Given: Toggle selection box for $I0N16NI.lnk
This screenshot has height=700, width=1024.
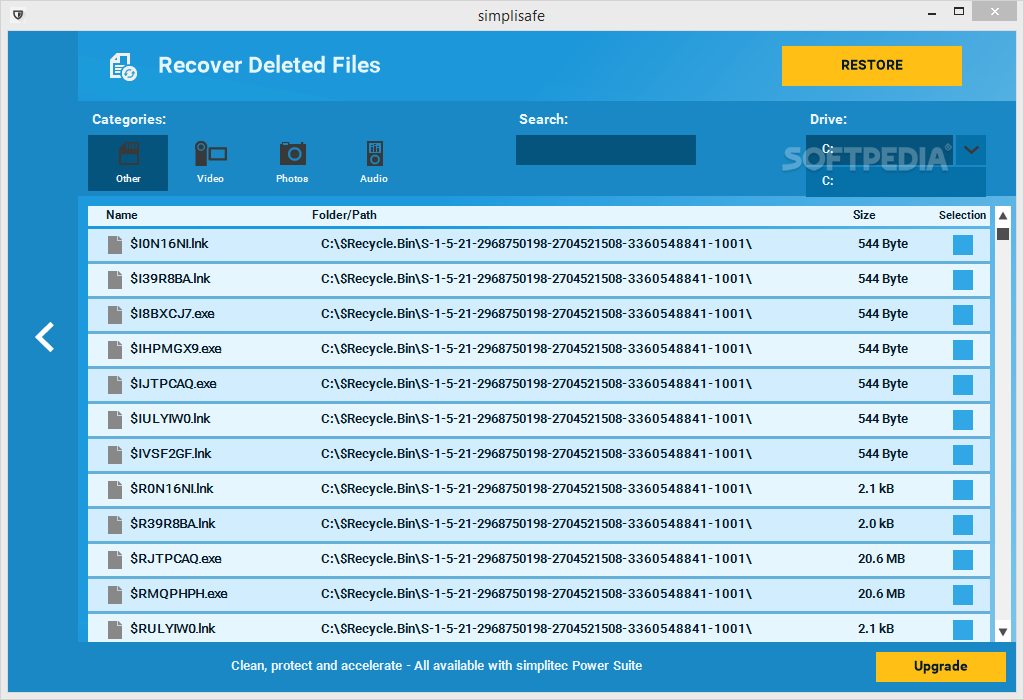Looking at the screenshot, I should (x=963, y=245).
